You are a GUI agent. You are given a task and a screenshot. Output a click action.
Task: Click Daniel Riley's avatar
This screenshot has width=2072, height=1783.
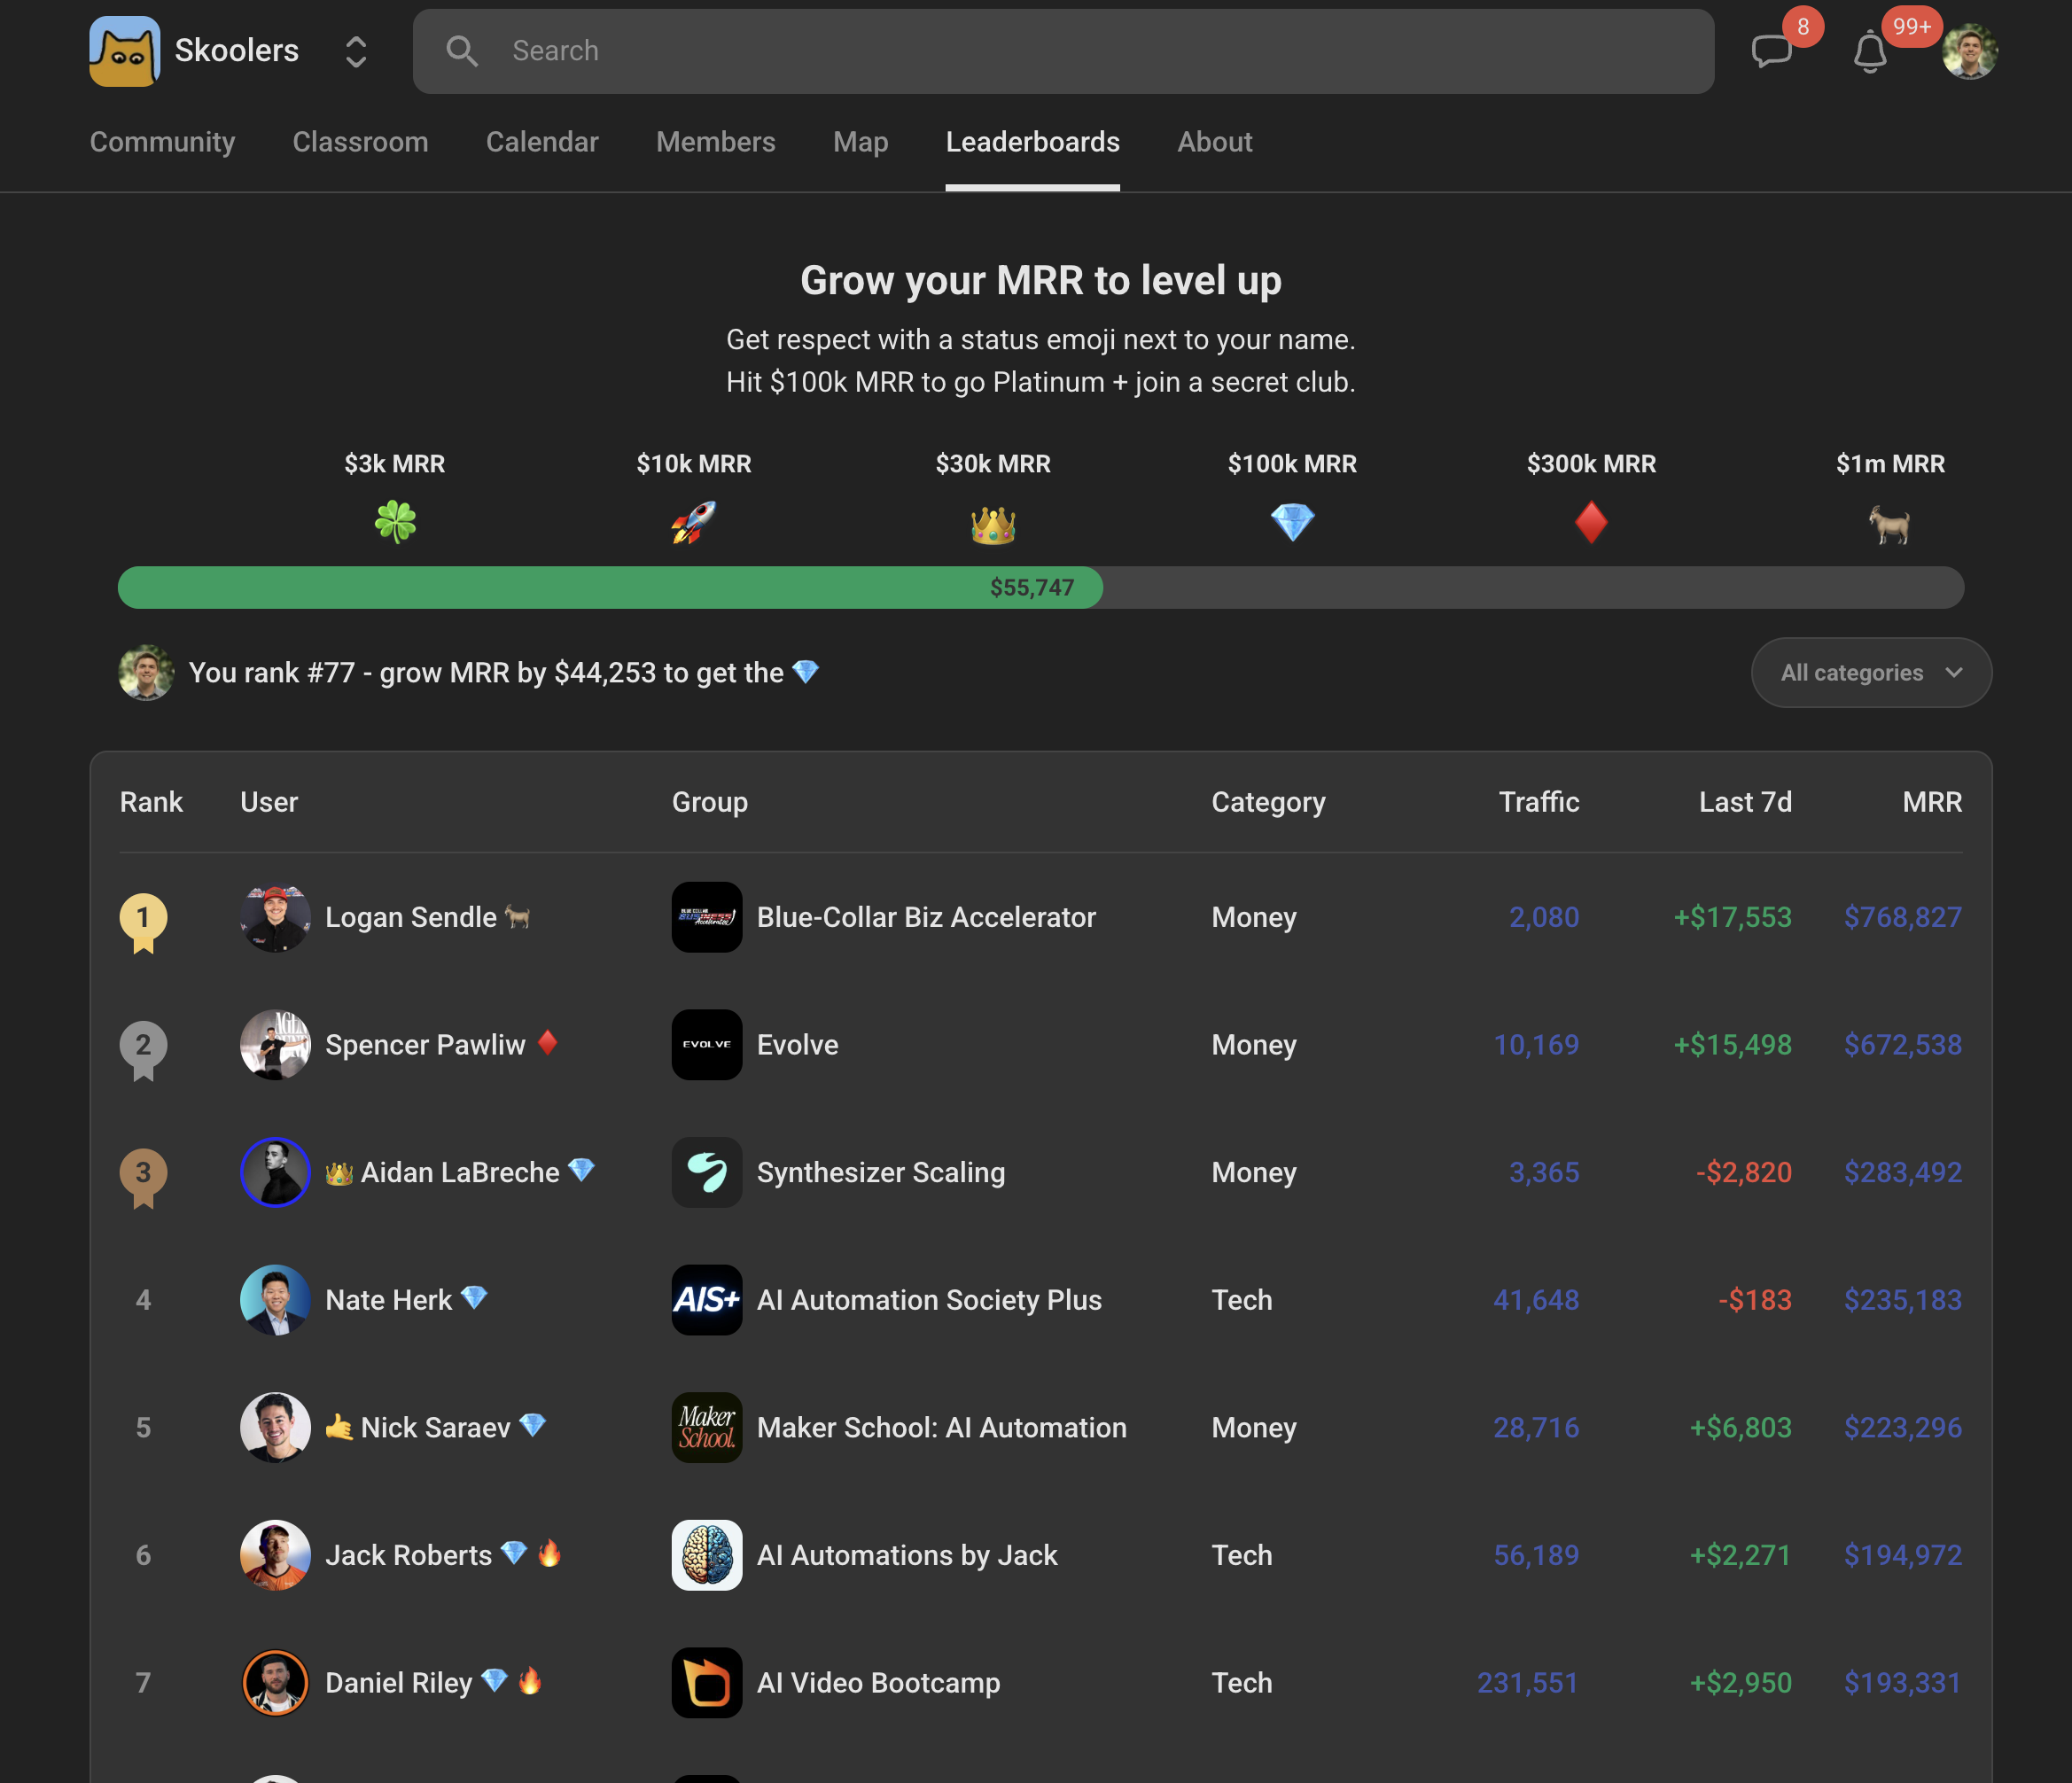tap(275, 1683)
